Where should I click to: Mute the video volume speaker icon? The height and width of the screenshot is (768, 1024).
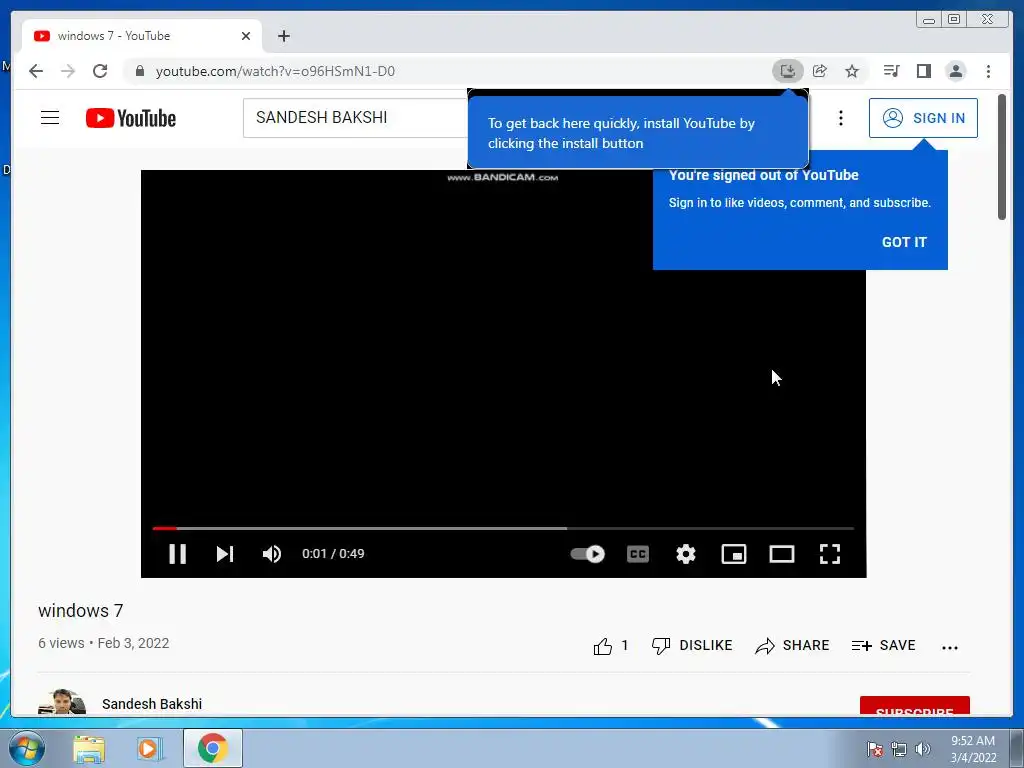click(x=272, y=554)
